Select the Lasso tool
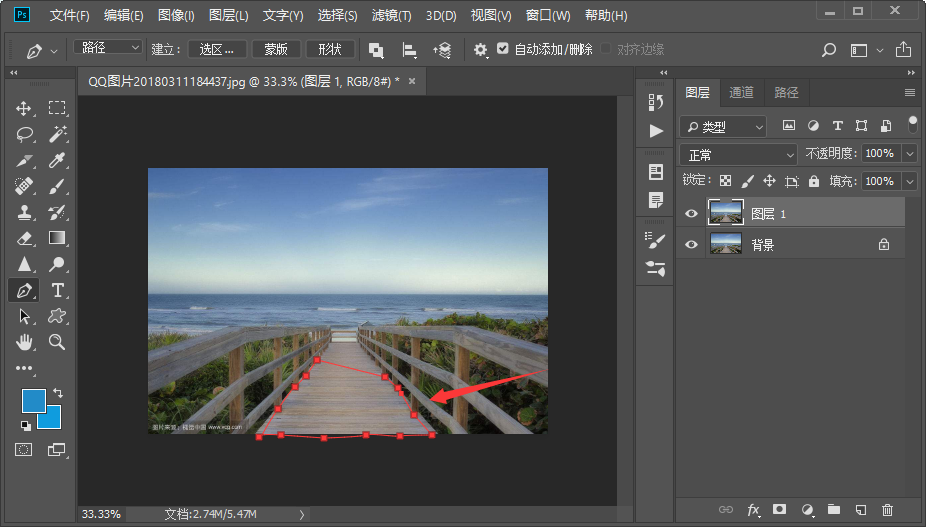The width and height of the screenshot is (926, 527). (x=24, y=134)
